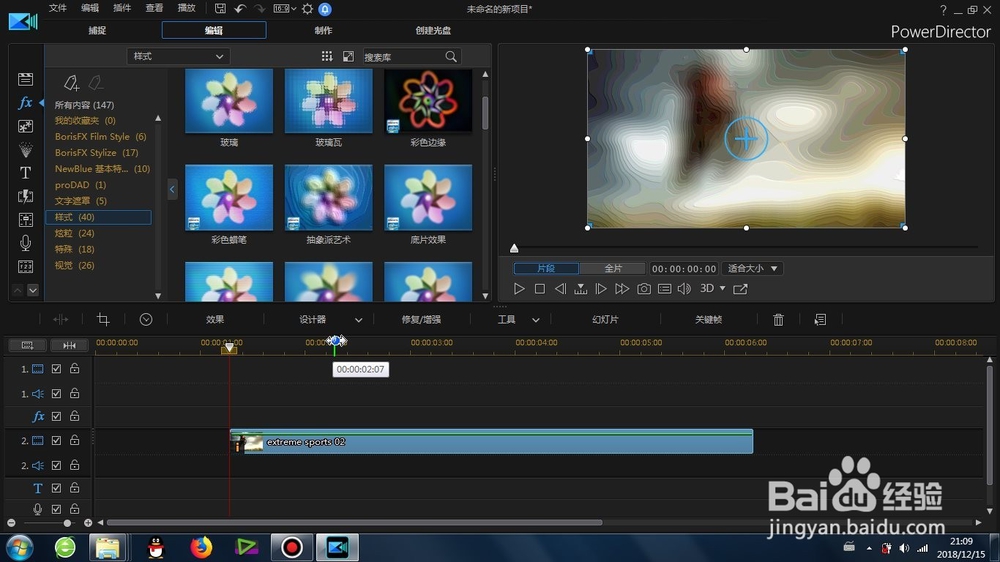Show hidden Windows tray icons arrow
Viewport: 1000px width, 562px height.
point(869,547)
